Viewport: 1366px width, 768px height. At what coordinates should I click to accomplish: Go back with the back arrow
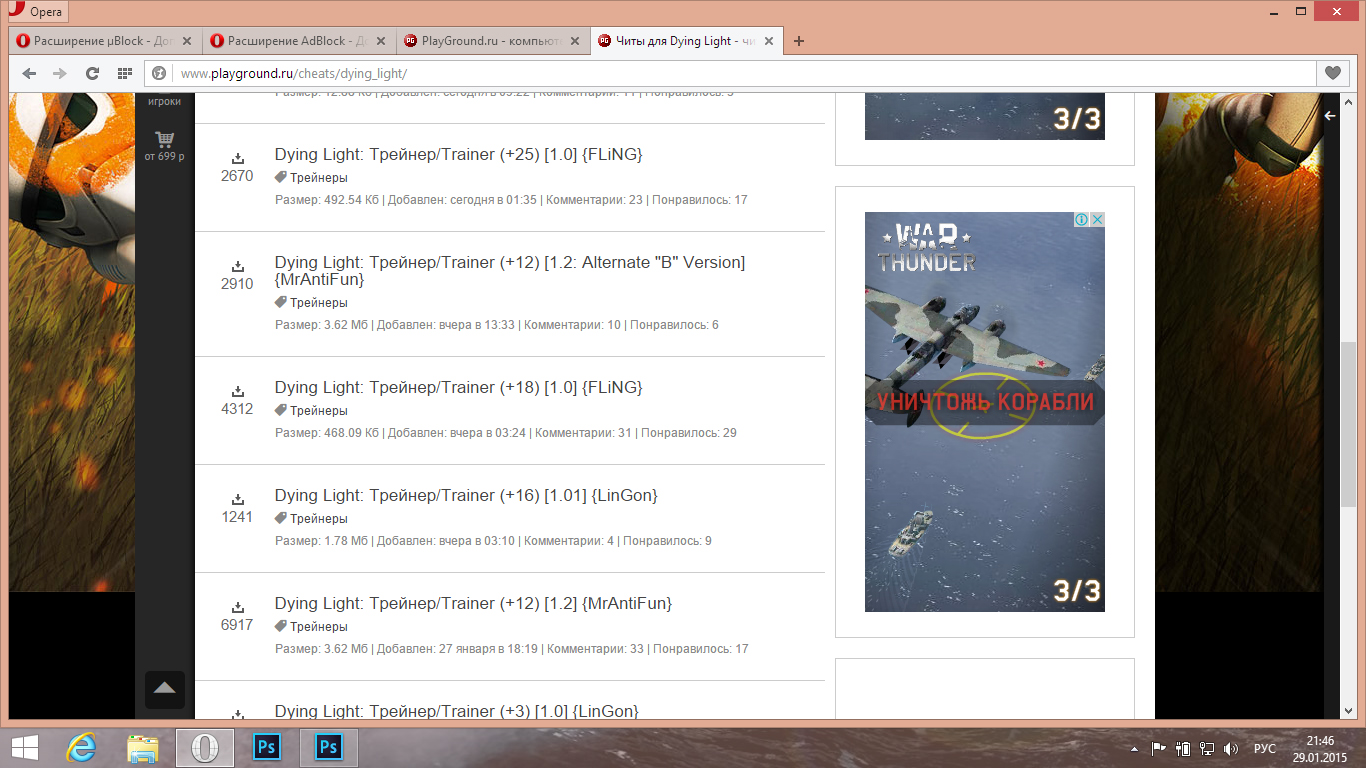tap(29, 73)
